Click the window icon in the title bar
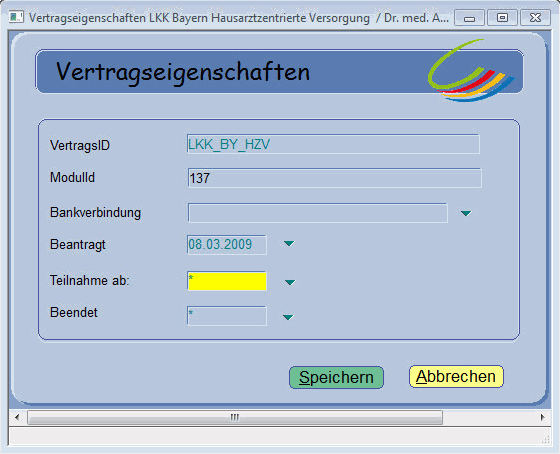 tap(16, 17)
